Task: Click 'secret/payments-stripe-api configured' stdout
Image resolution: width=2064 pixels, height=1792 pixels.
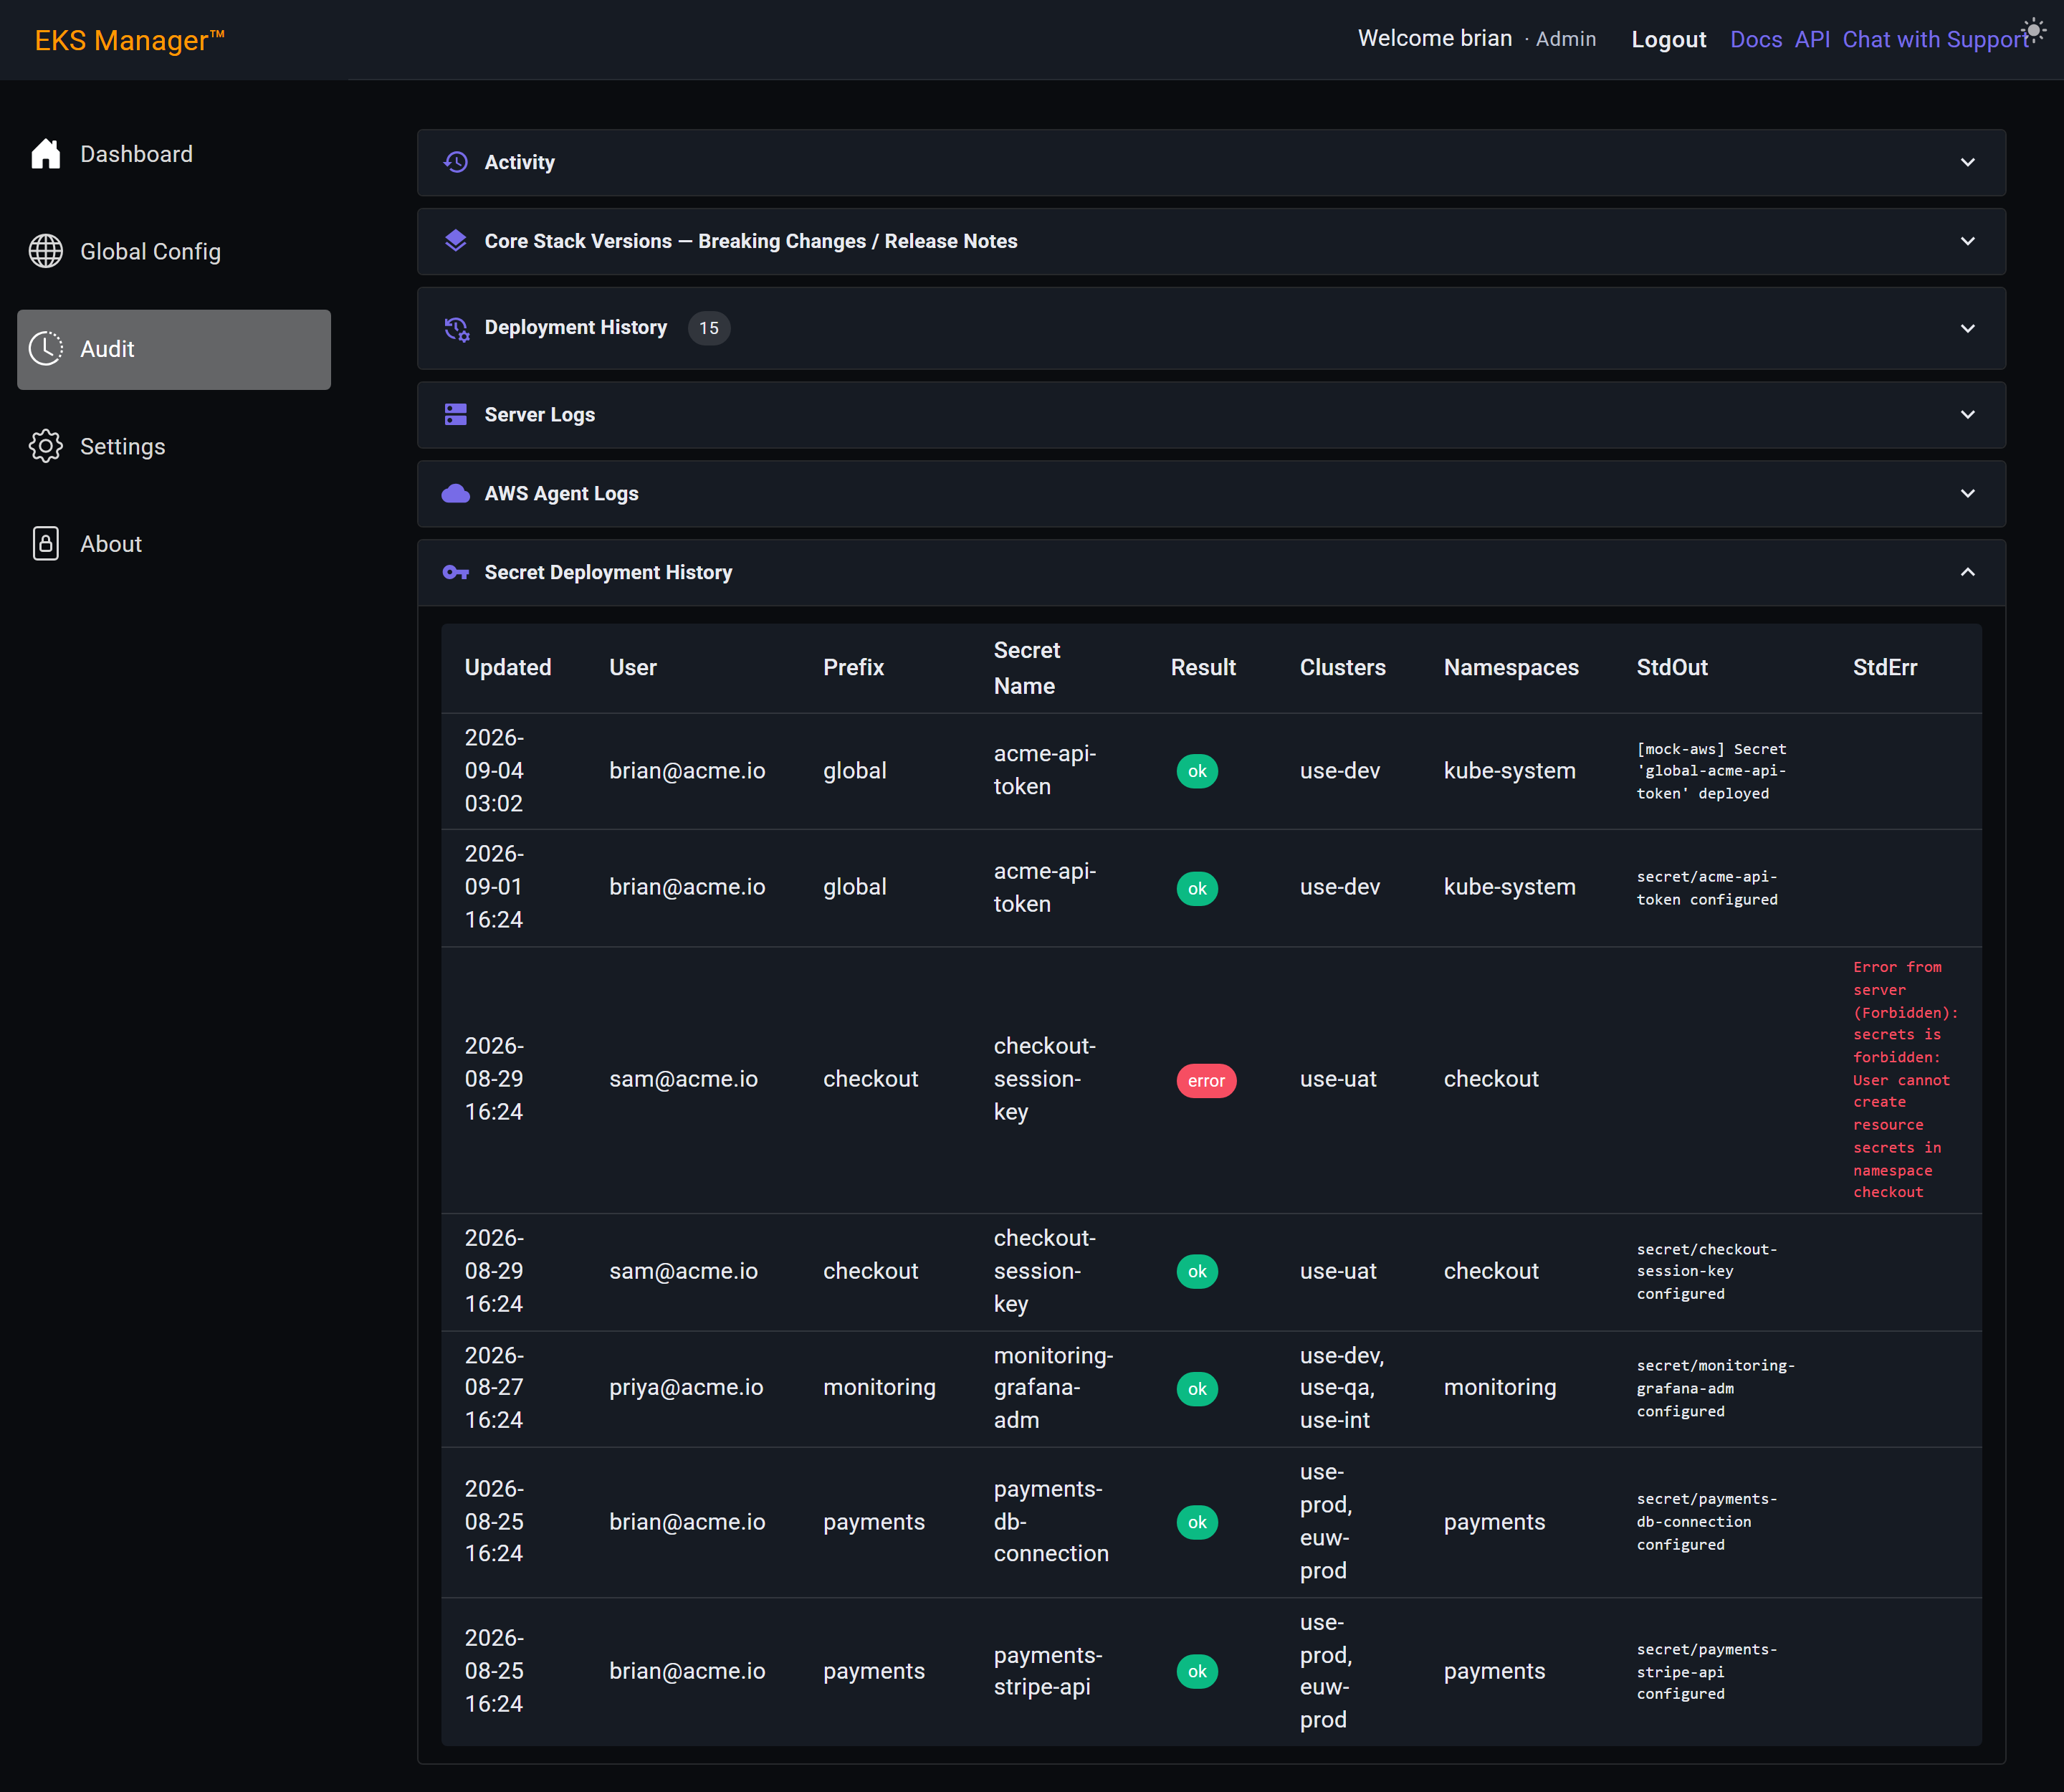Action: click(x=1707, y=1672)
